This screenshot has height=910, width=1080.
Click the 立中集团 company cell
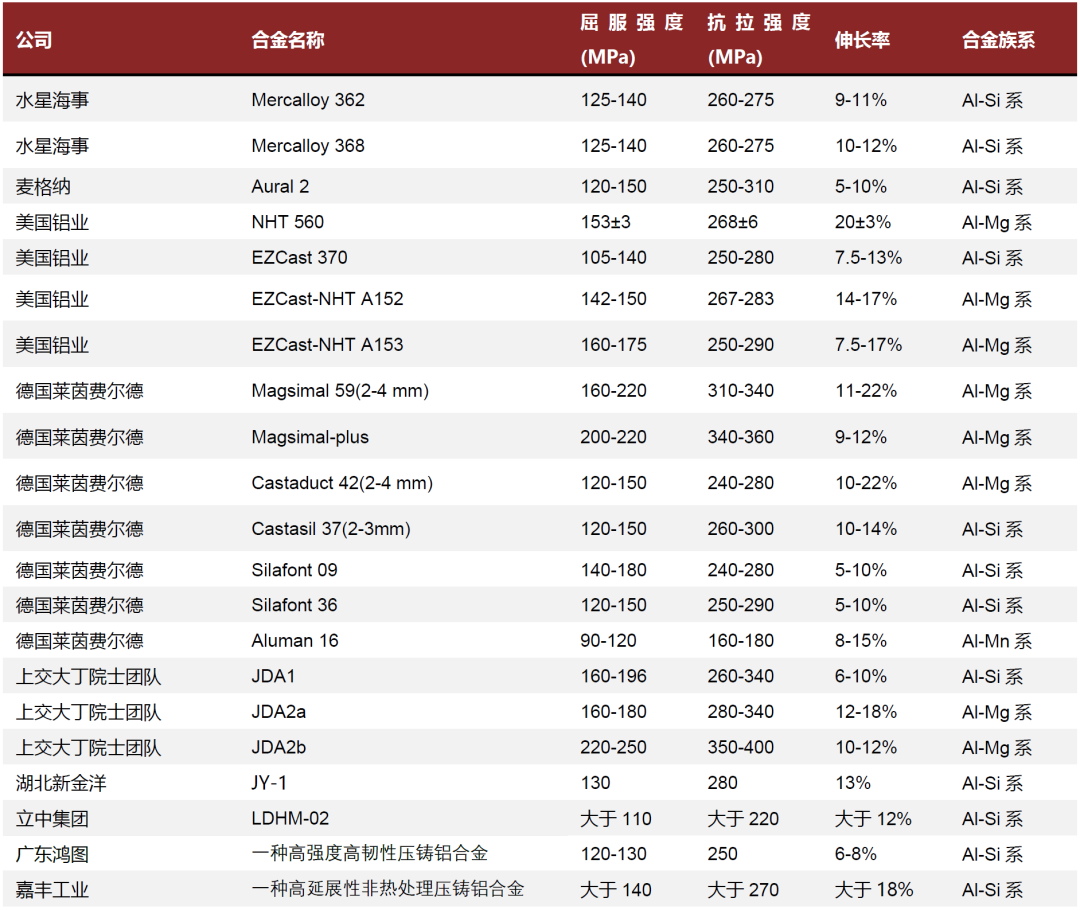point(52,819)
